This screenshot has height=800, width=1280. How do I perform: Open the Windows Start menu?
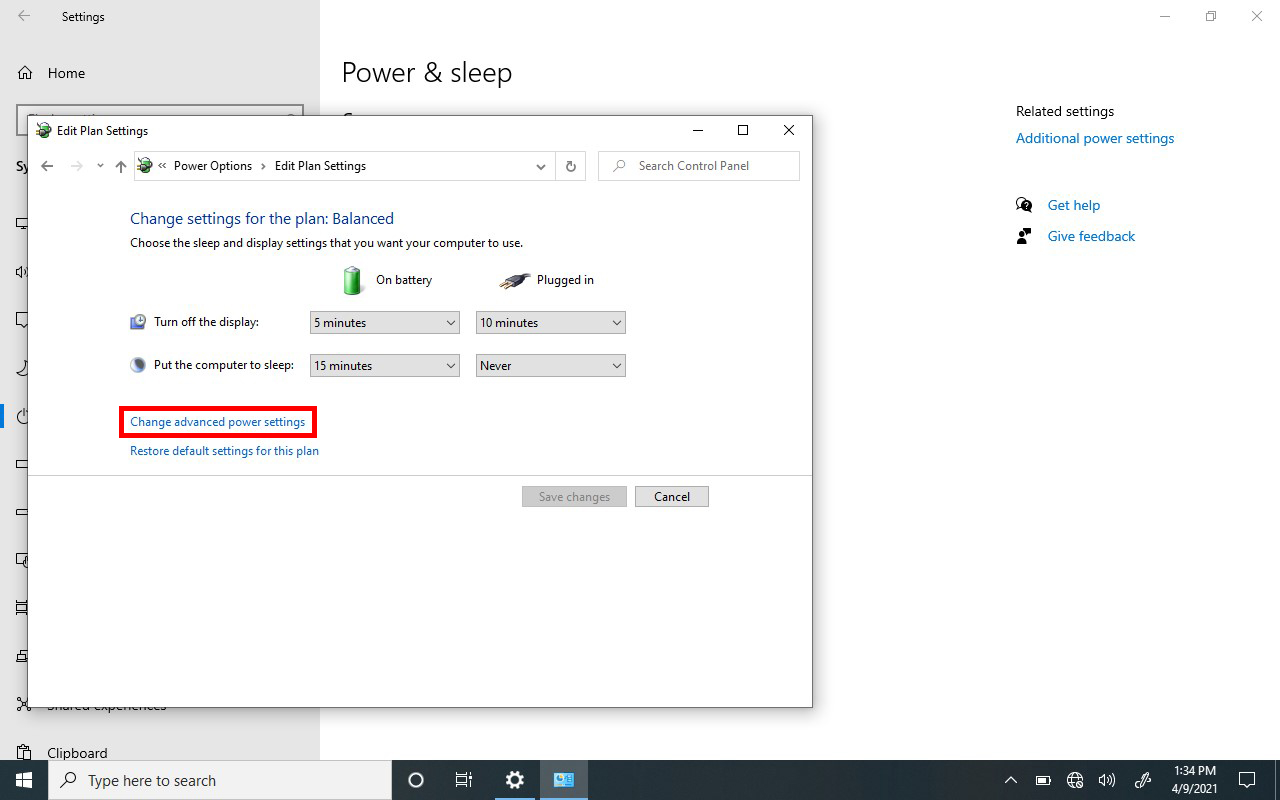coord(24,780)
